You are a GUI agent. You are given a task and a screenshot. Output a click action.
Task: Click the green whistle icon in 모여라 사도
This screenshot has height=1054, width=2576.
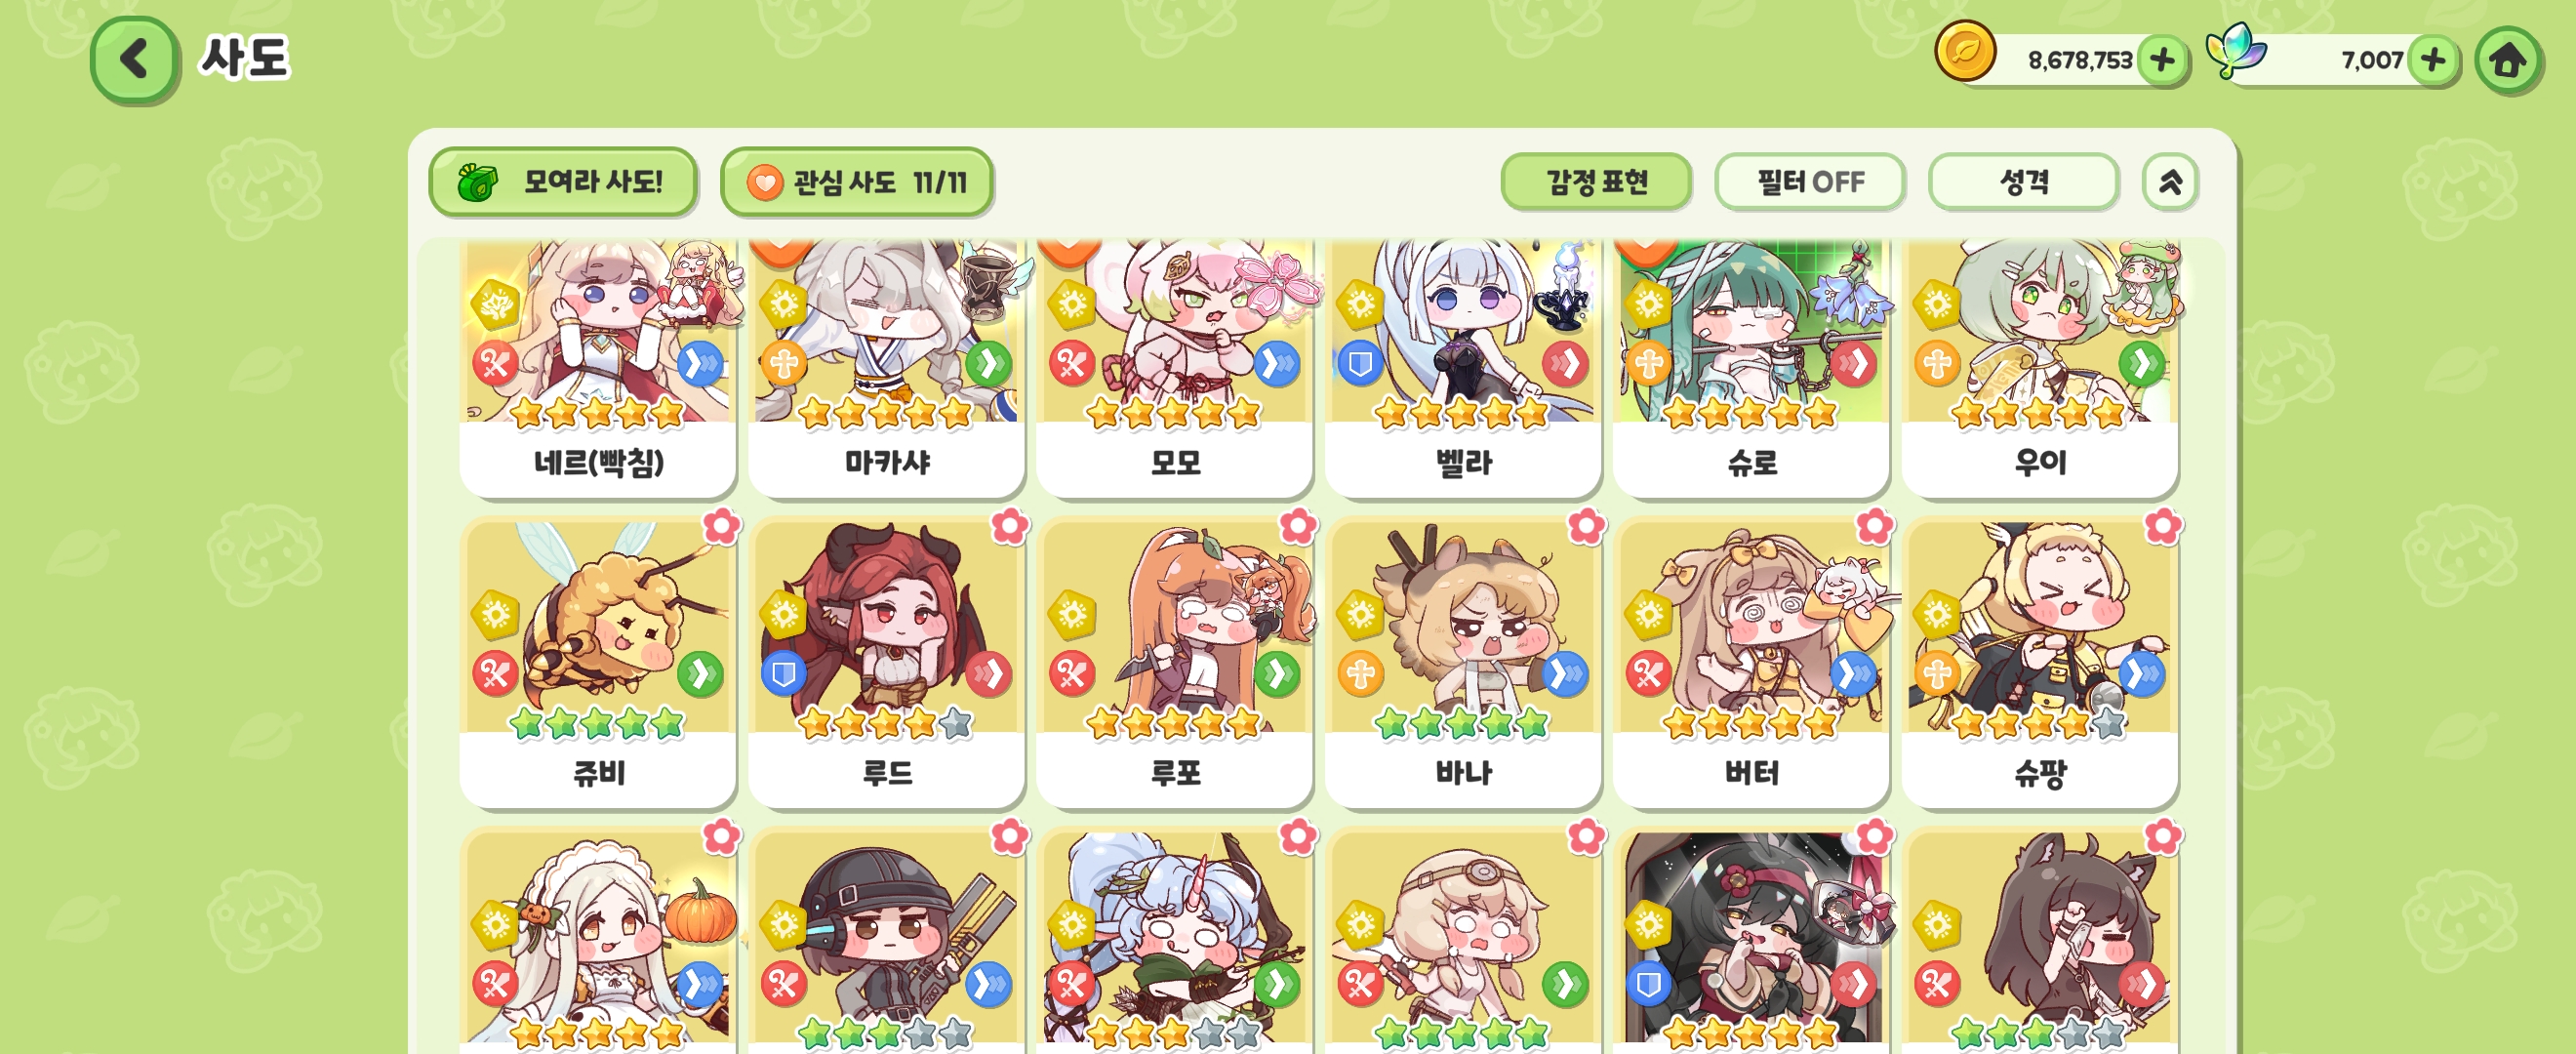click(478, 183)
